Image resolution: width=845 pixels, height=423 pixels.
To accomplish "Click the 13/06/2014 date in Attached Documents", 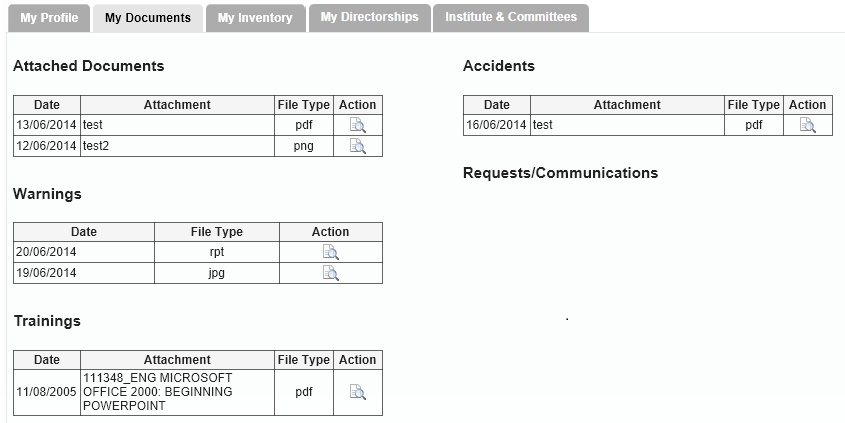I will point(46,125).
